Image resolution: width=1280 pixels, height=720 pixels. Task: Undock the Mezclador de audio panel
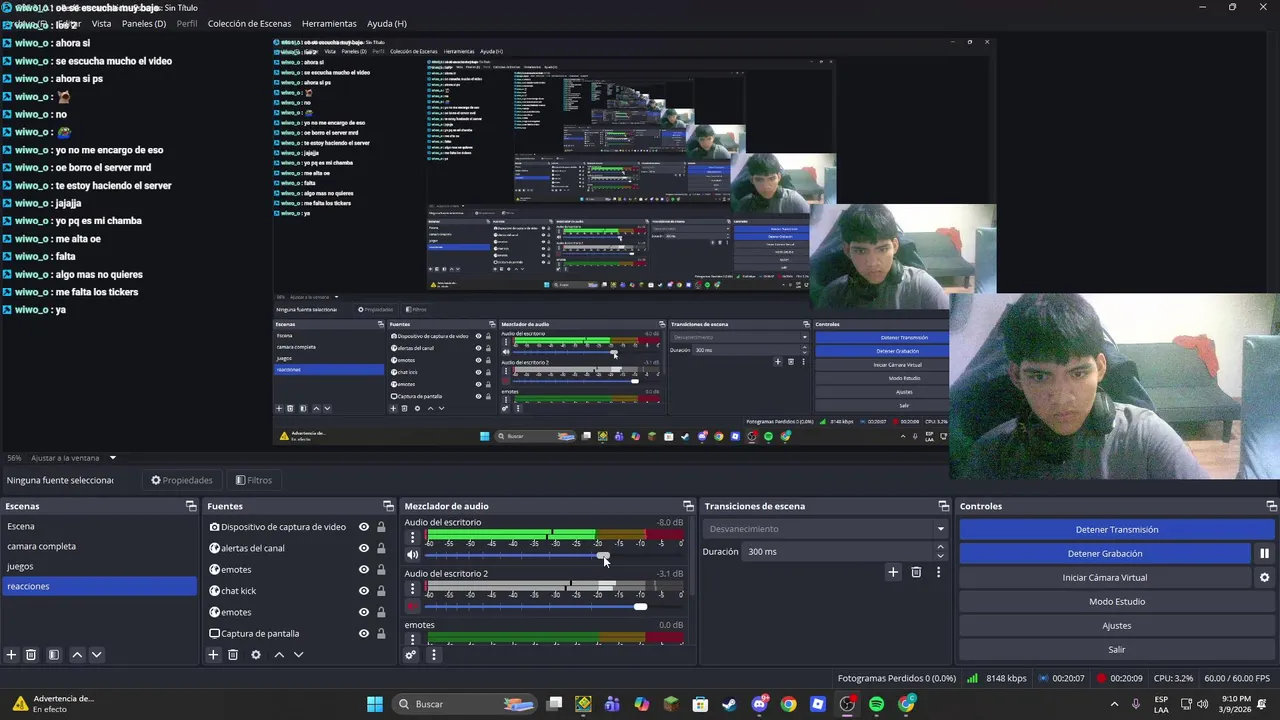pos(688,506)
